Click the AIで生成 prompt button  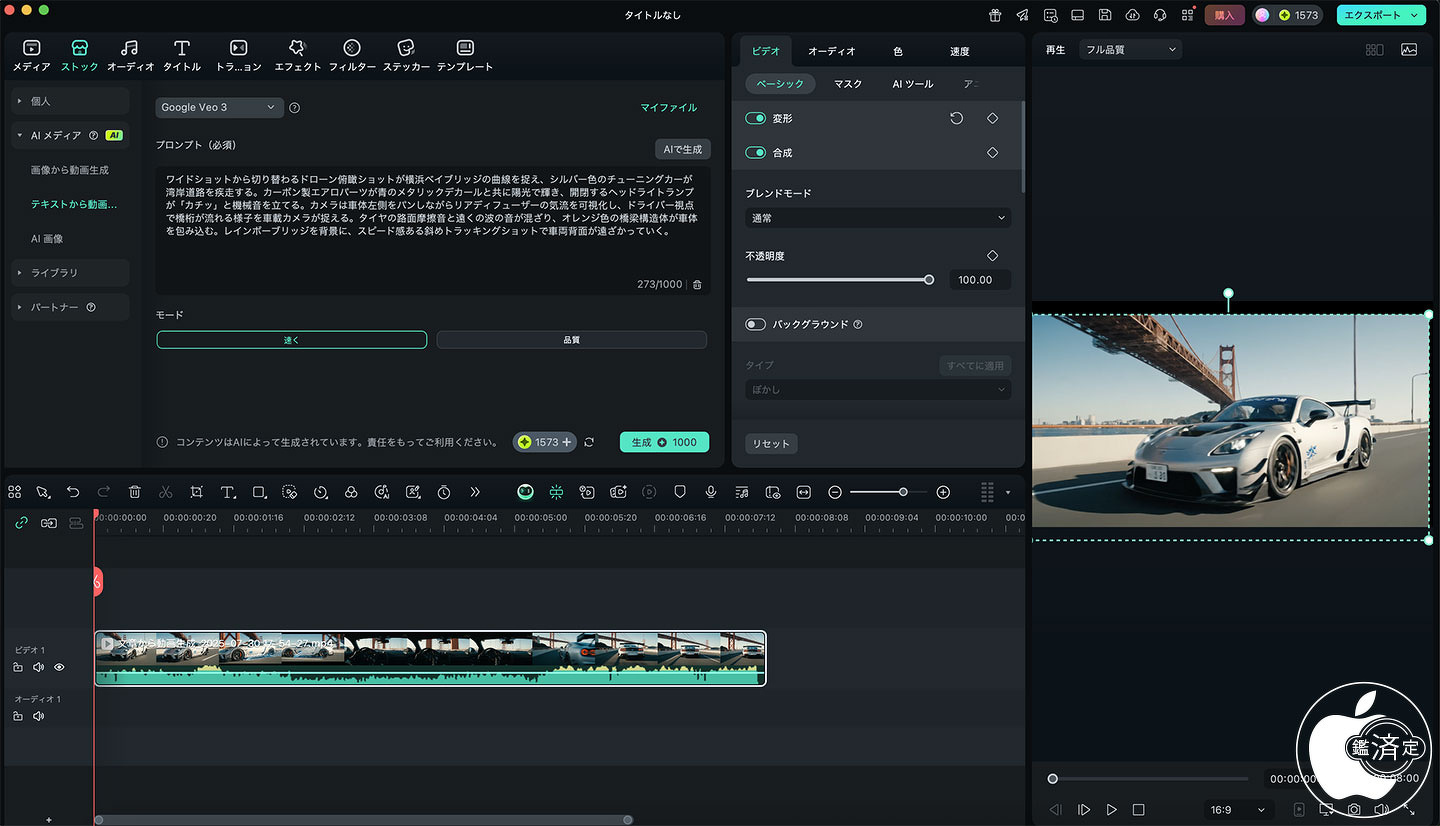pos(683,149)
